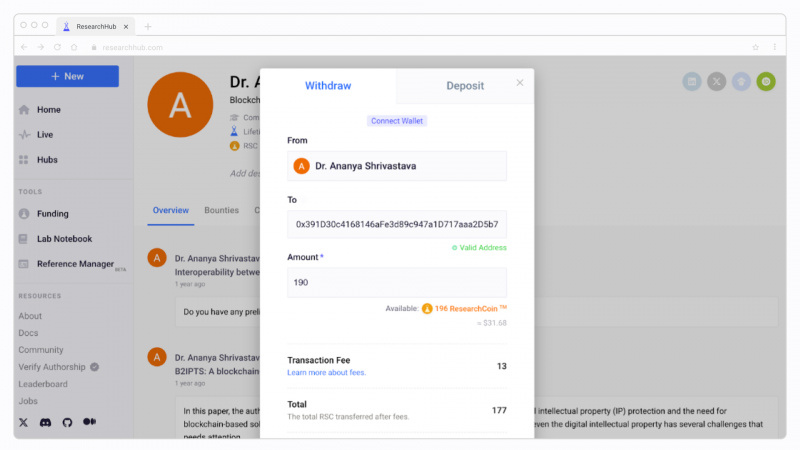Open Learn more about fees link
The image size is (800, 450).
click(327, 372)
